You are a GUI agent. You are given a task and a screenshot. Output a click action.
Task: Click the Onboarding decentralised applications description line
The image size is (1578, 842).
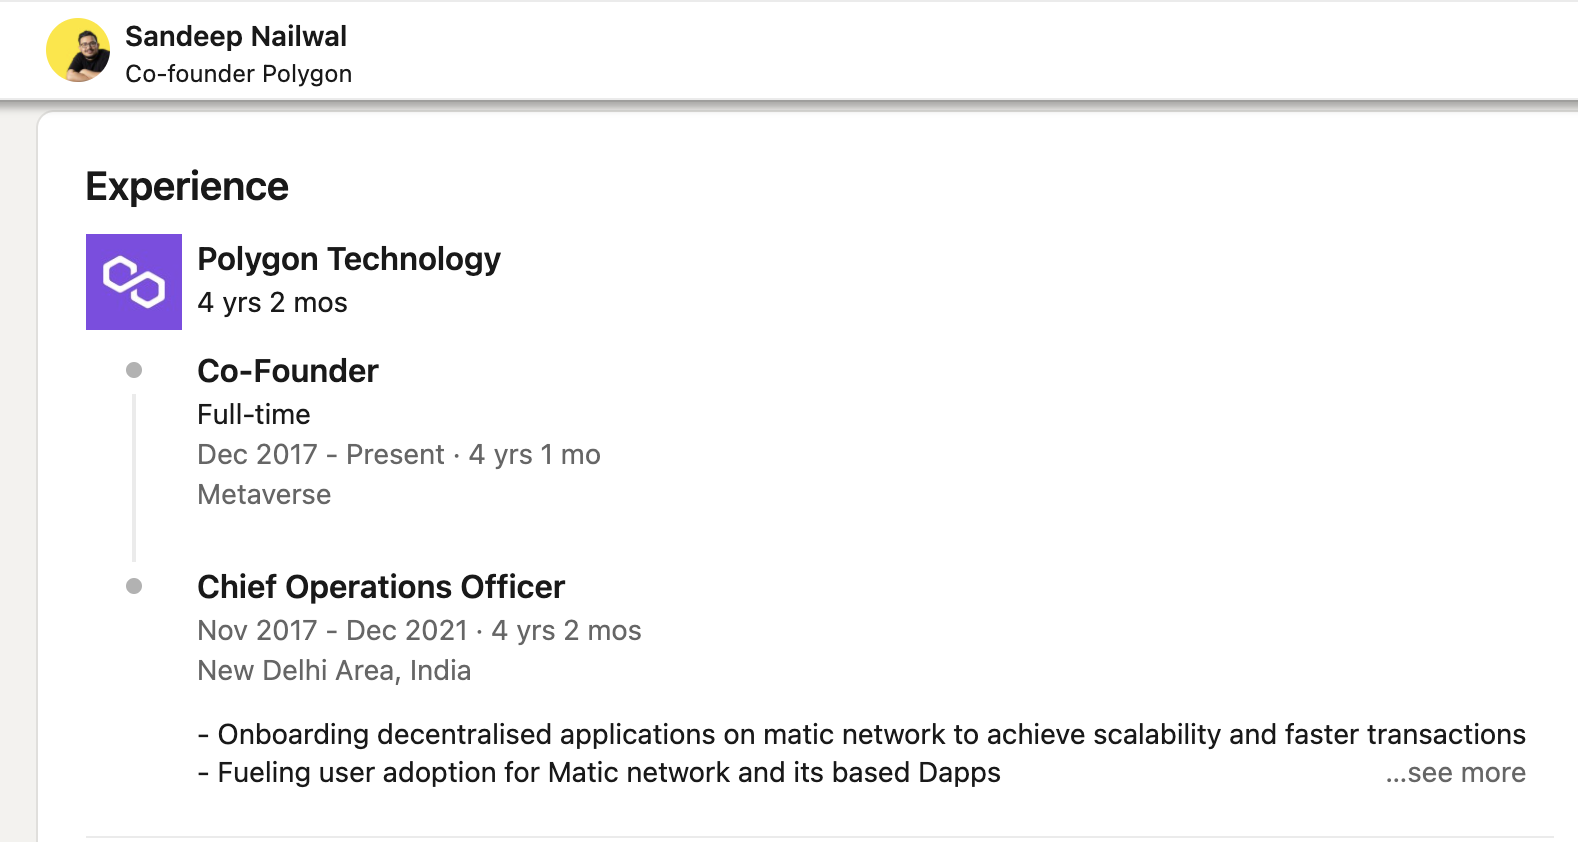tap(862, 735)
